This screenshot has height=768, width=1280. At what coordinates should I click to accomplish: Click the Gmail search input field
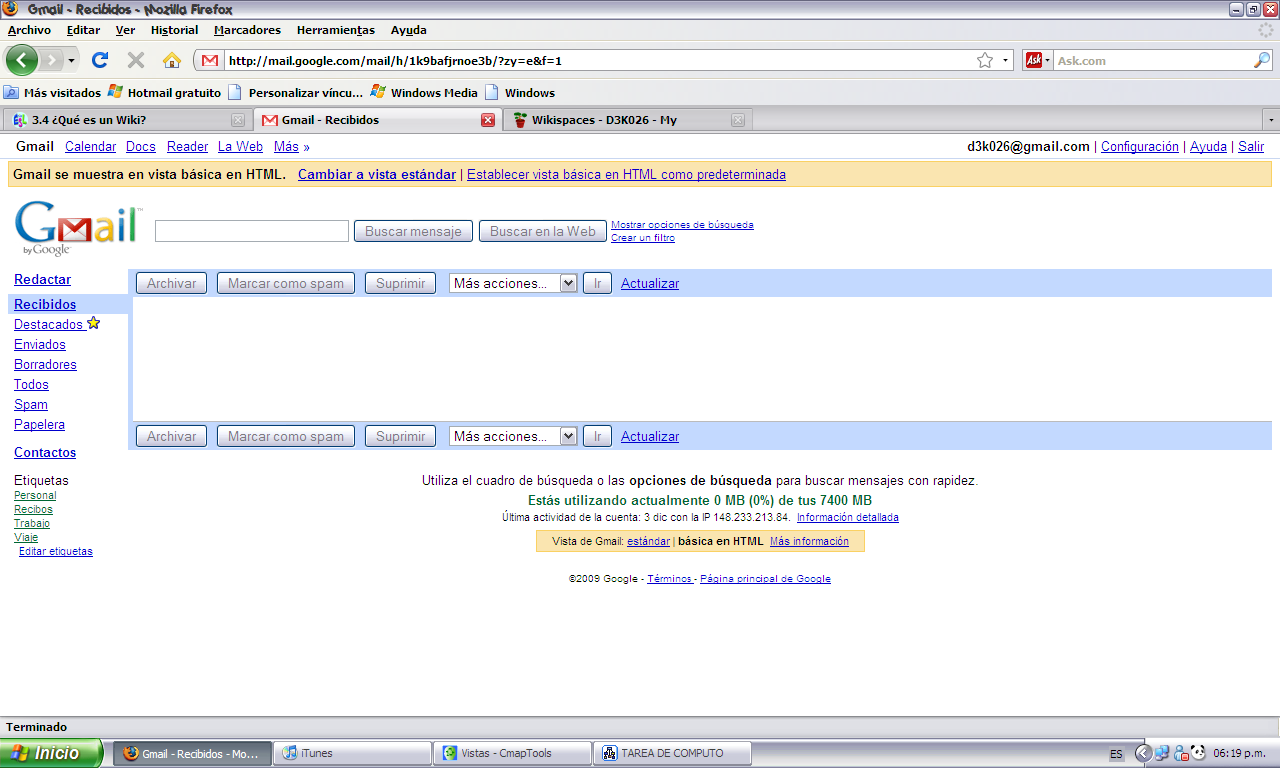coord(252,231)
